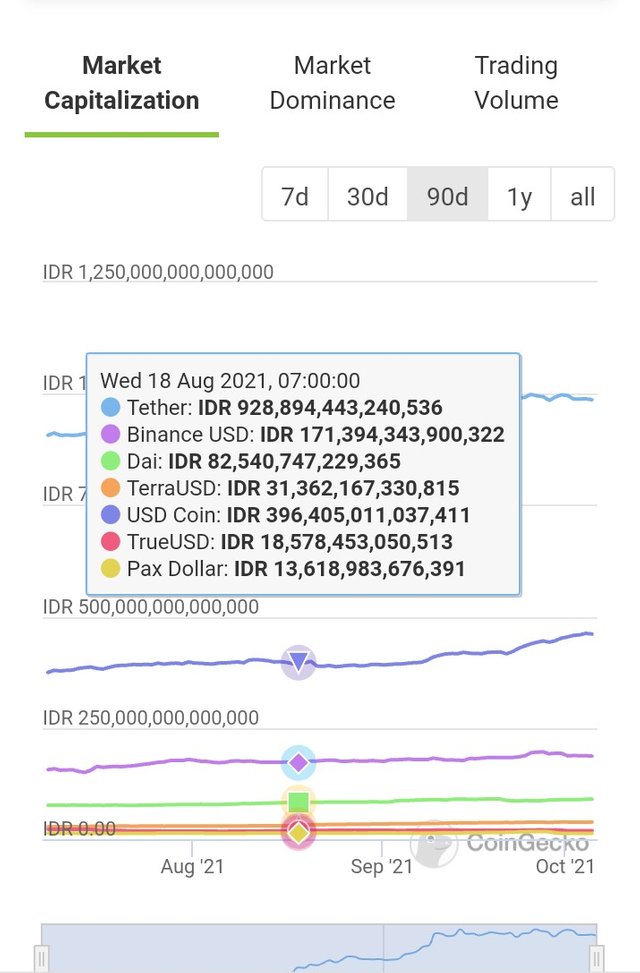The image size is (640, 973).
Task: Click the USD Coin triangle marker on chart
Action: tap(299, 662)
